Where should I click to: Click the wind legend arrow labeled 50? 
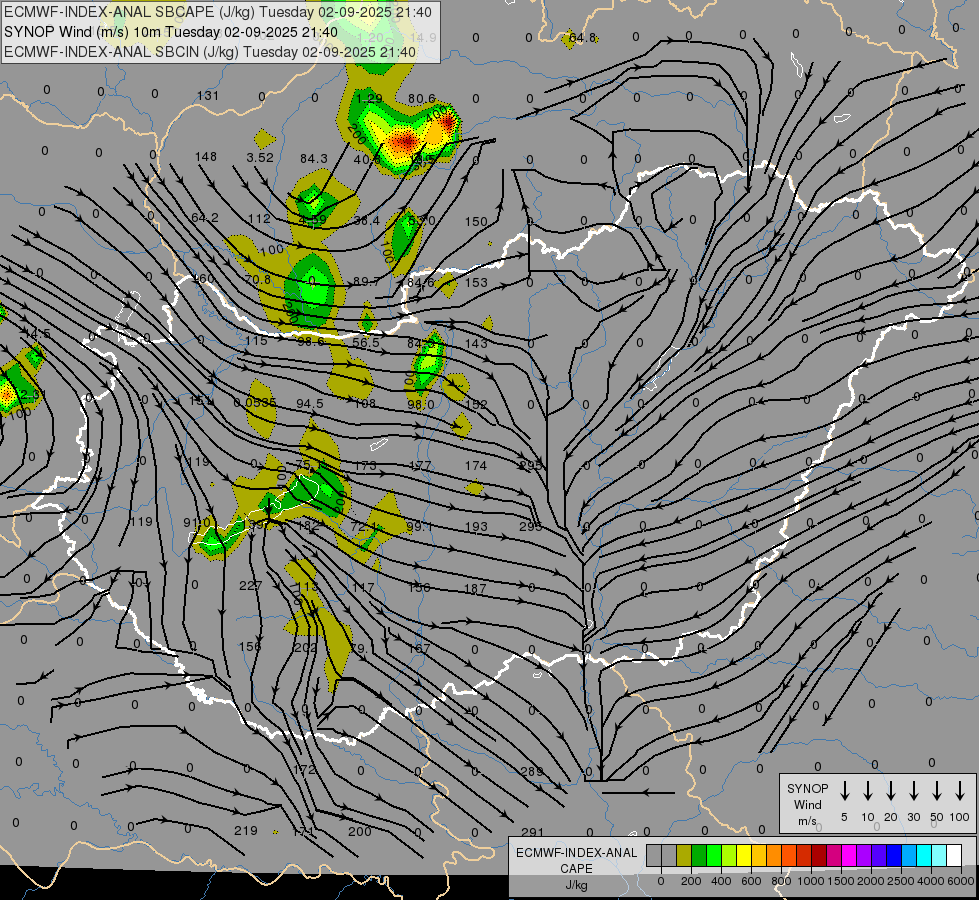(937, 791)
